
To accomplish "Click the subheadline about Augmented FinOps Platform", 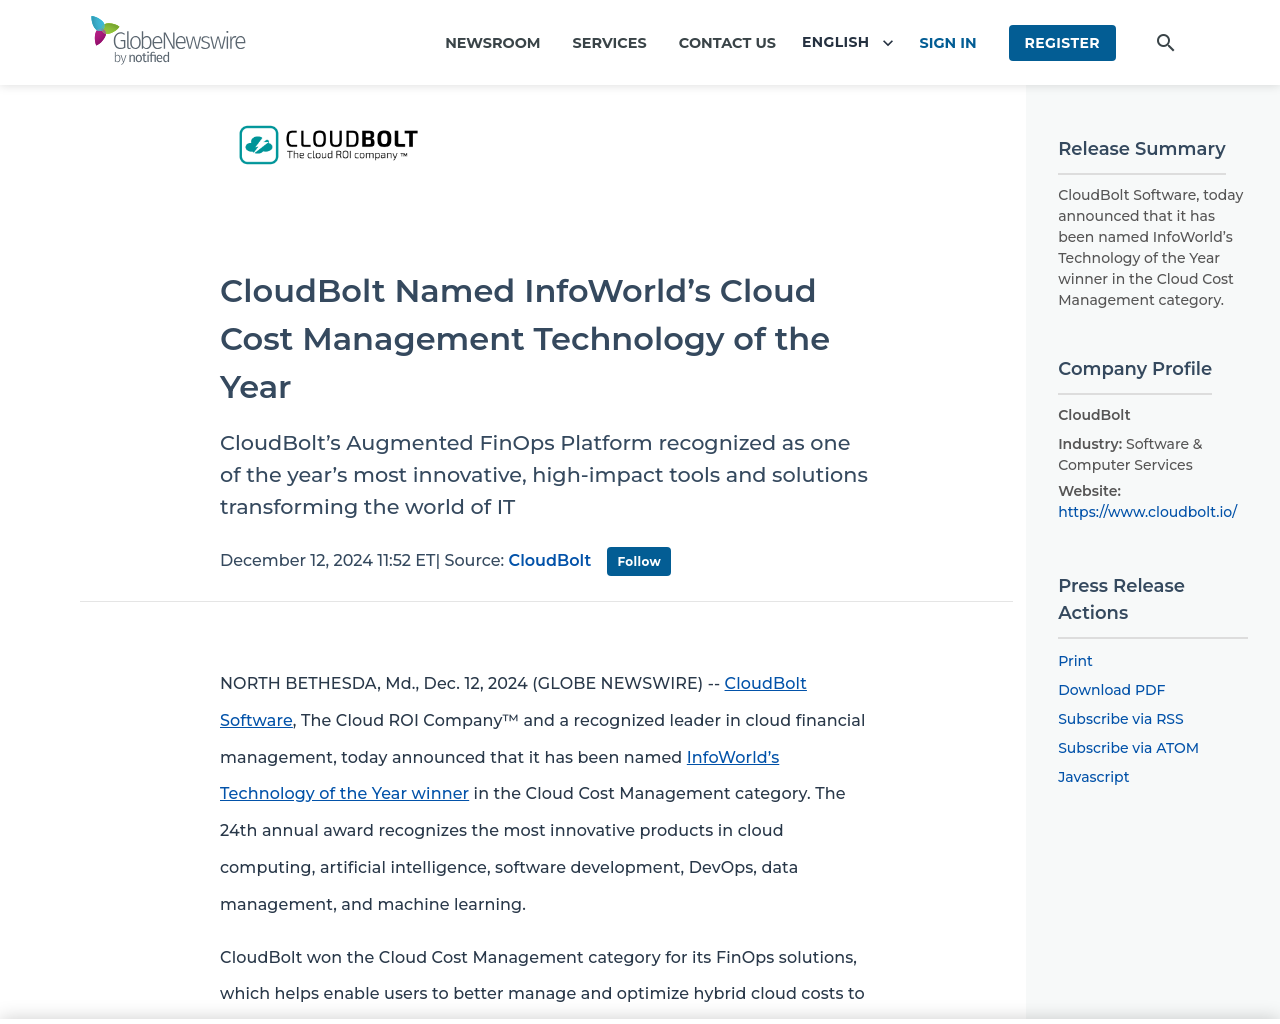I will click(544, 475).
